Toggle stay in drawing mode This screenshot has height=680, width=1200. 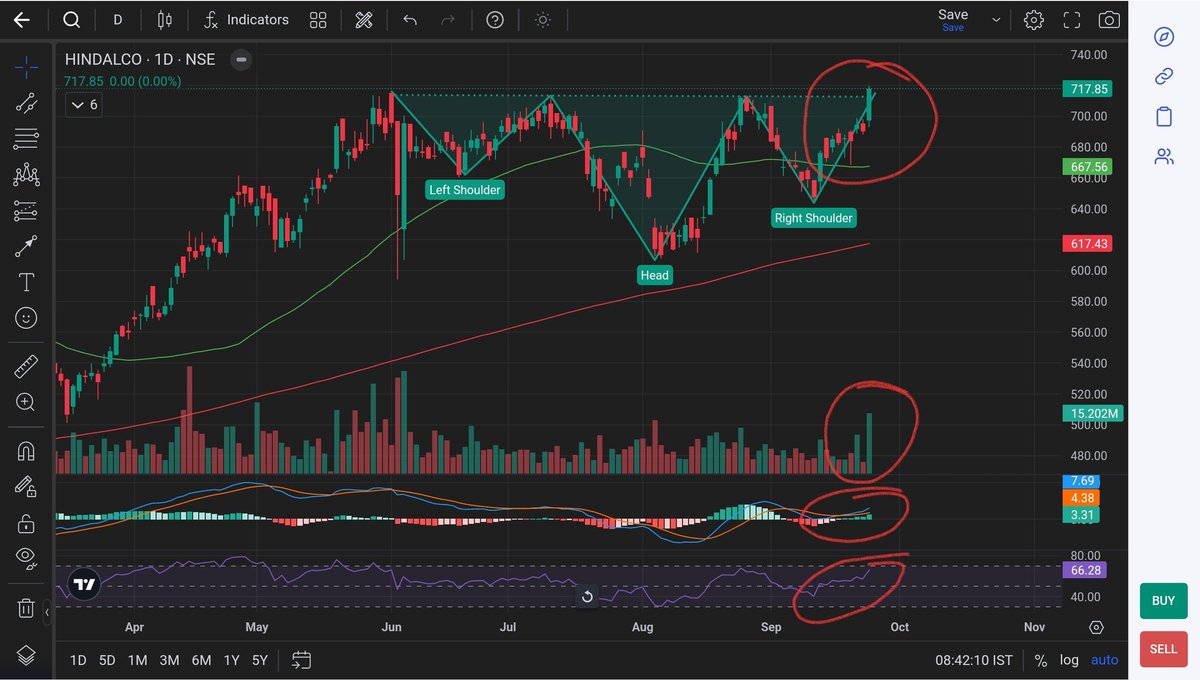pos(26,487)
